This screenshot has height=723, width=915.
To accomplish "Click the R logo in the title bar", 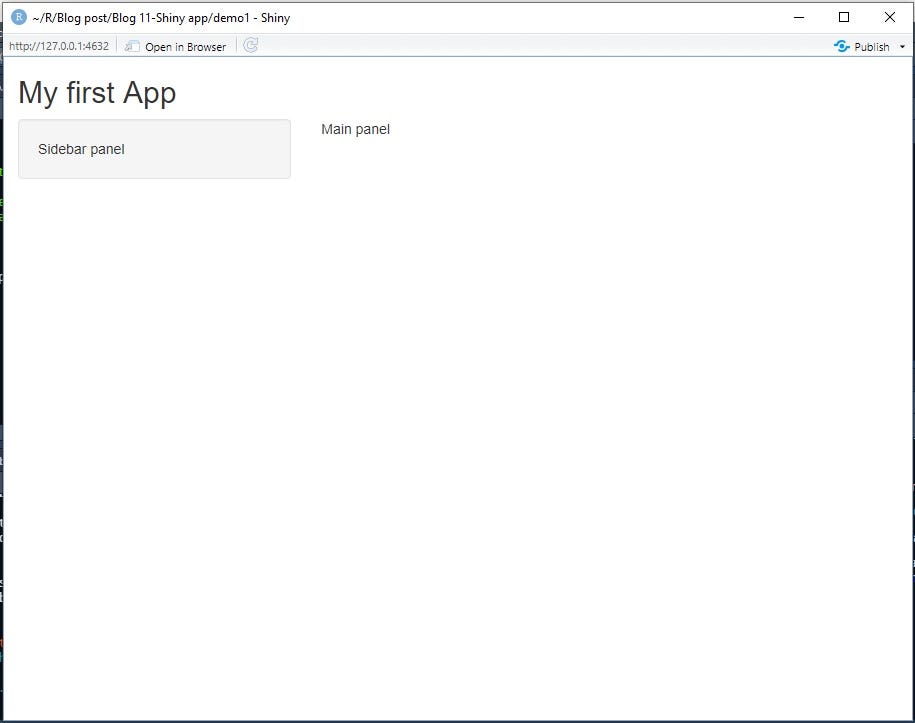I will point(19,17).
